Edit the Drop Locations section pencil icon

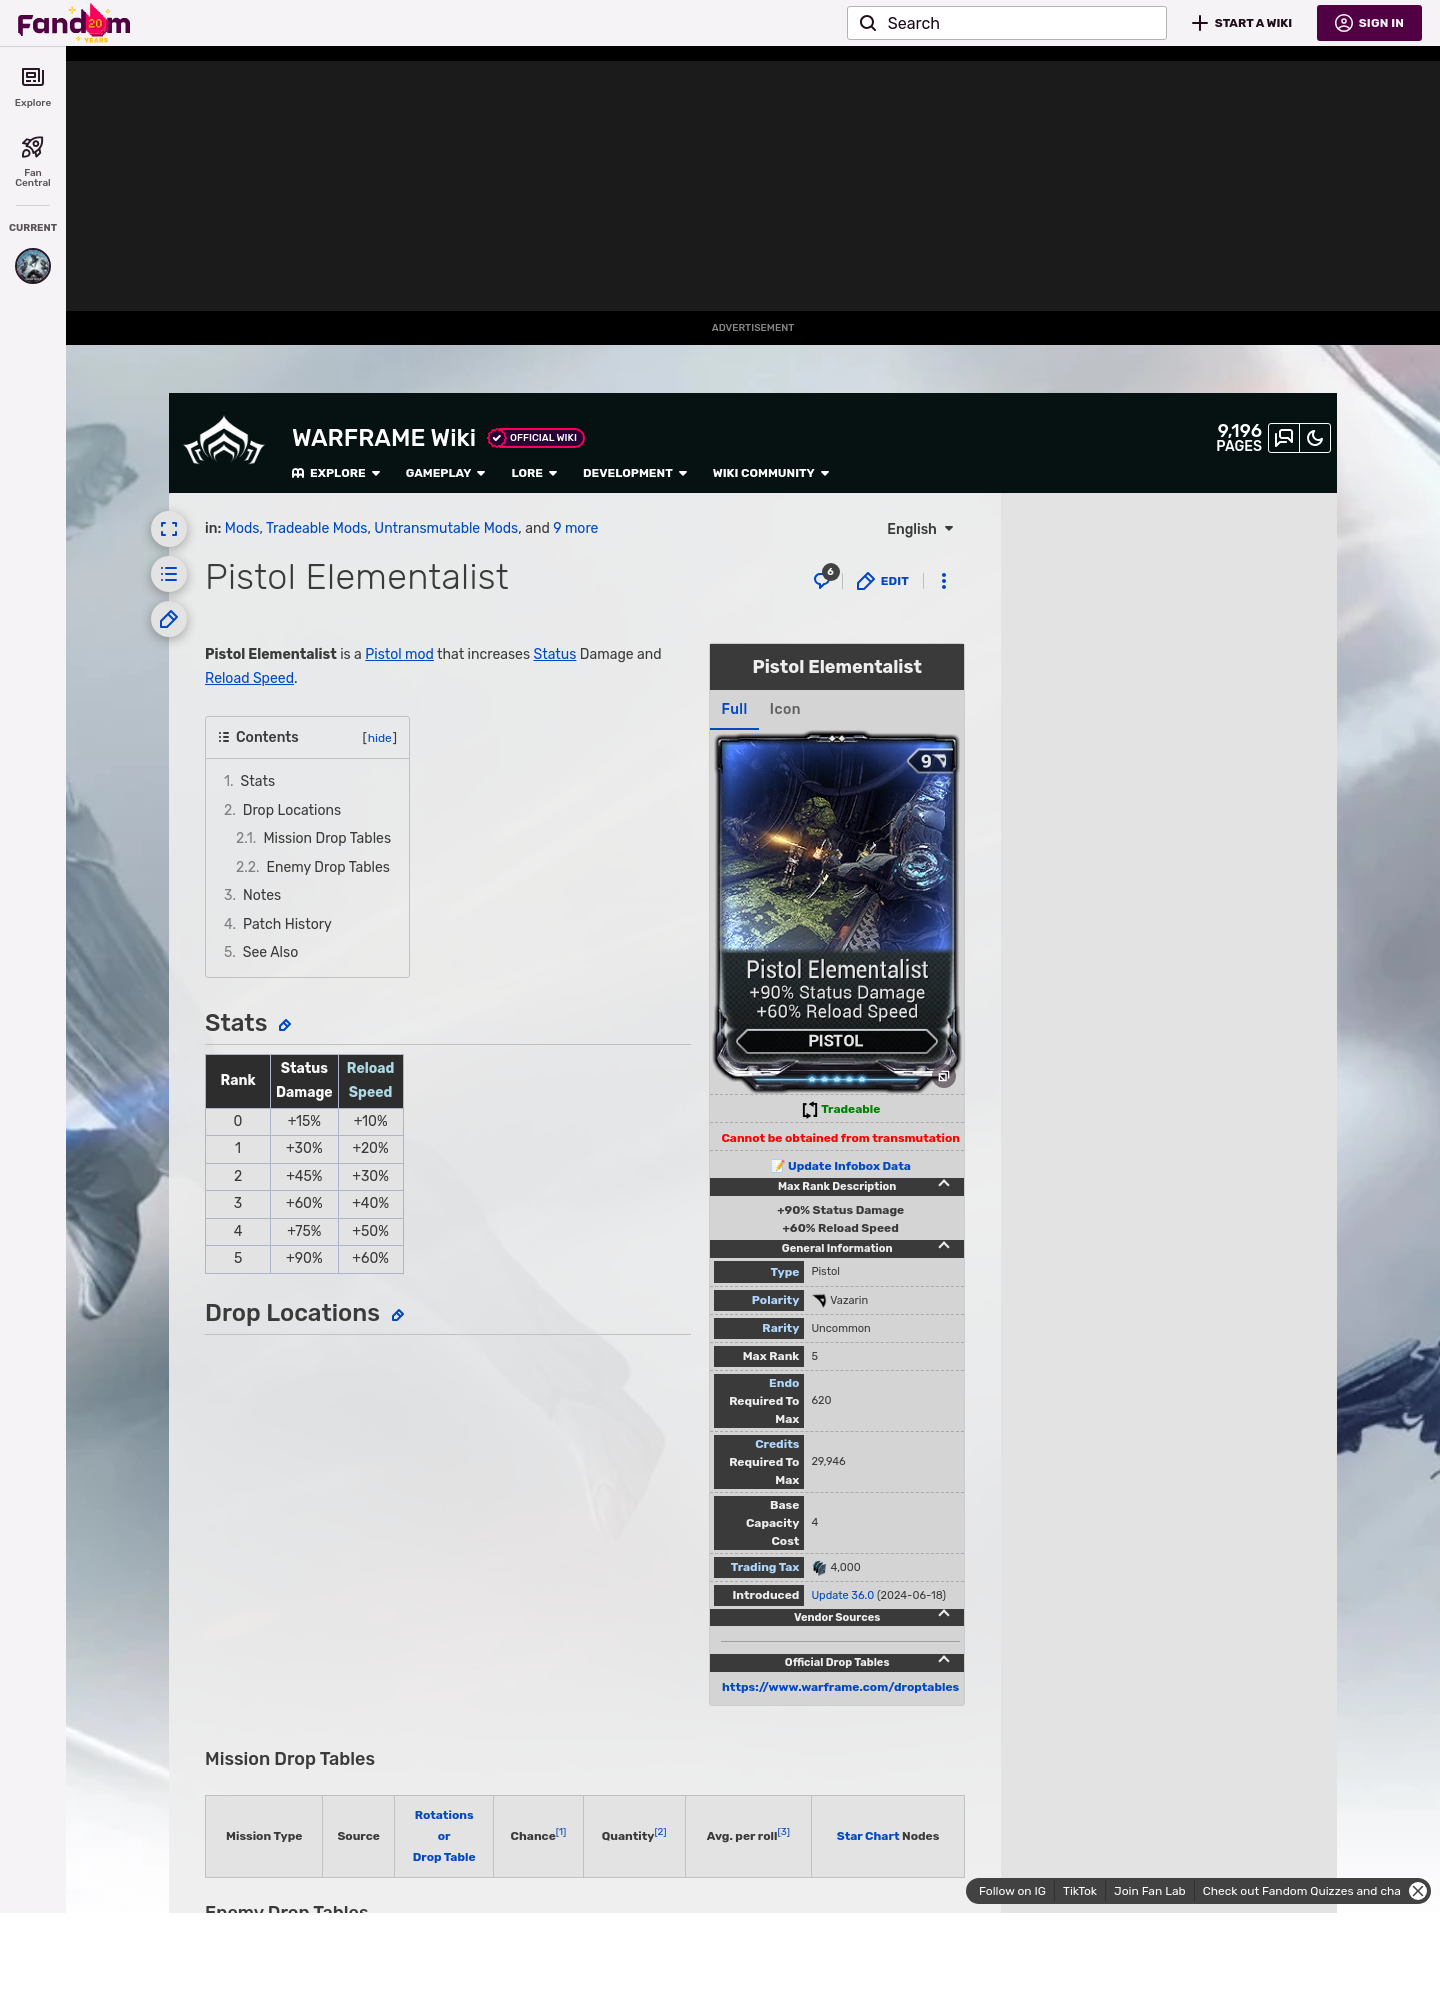(x=398, y=1315)
